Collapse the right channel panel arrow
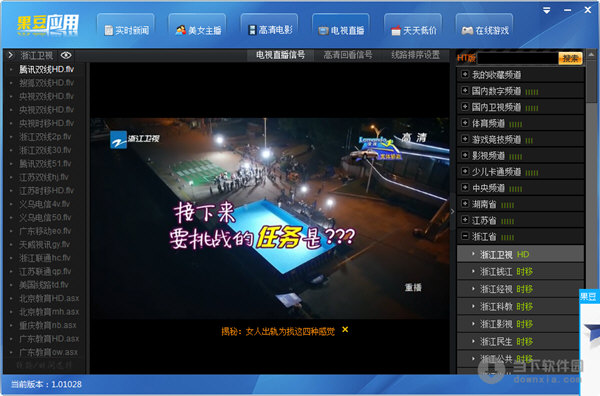This screenshot has height=396, width=600. tap(452, 211)
